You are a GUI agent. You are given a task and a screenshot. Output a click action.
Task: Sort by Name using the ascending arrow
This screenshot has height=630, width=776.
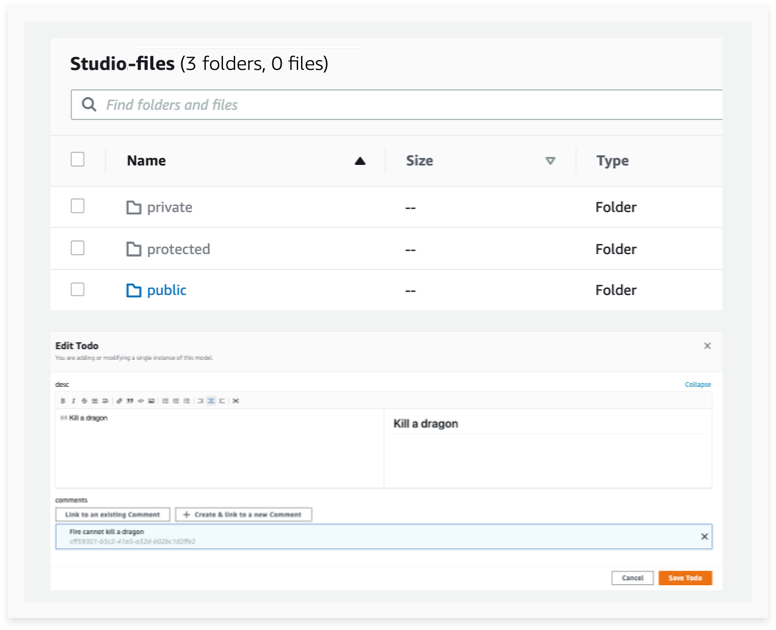[x=360, y=161]
